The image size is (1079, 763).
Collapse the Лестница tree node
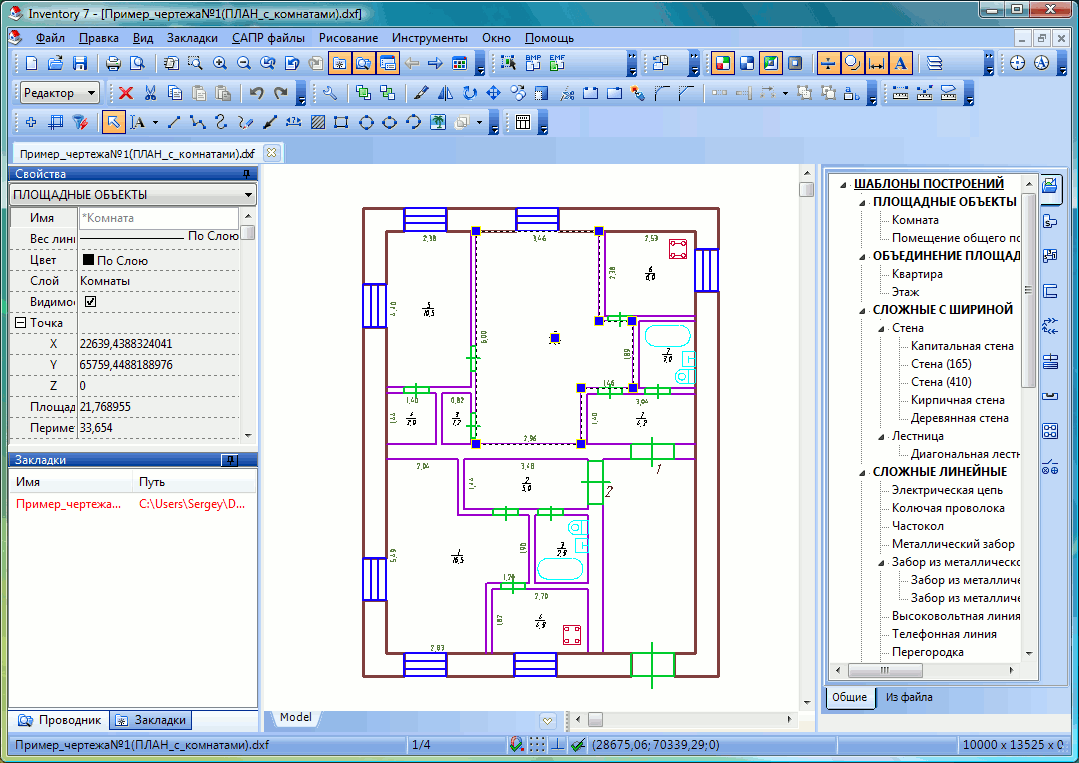(x=882, y=437)
